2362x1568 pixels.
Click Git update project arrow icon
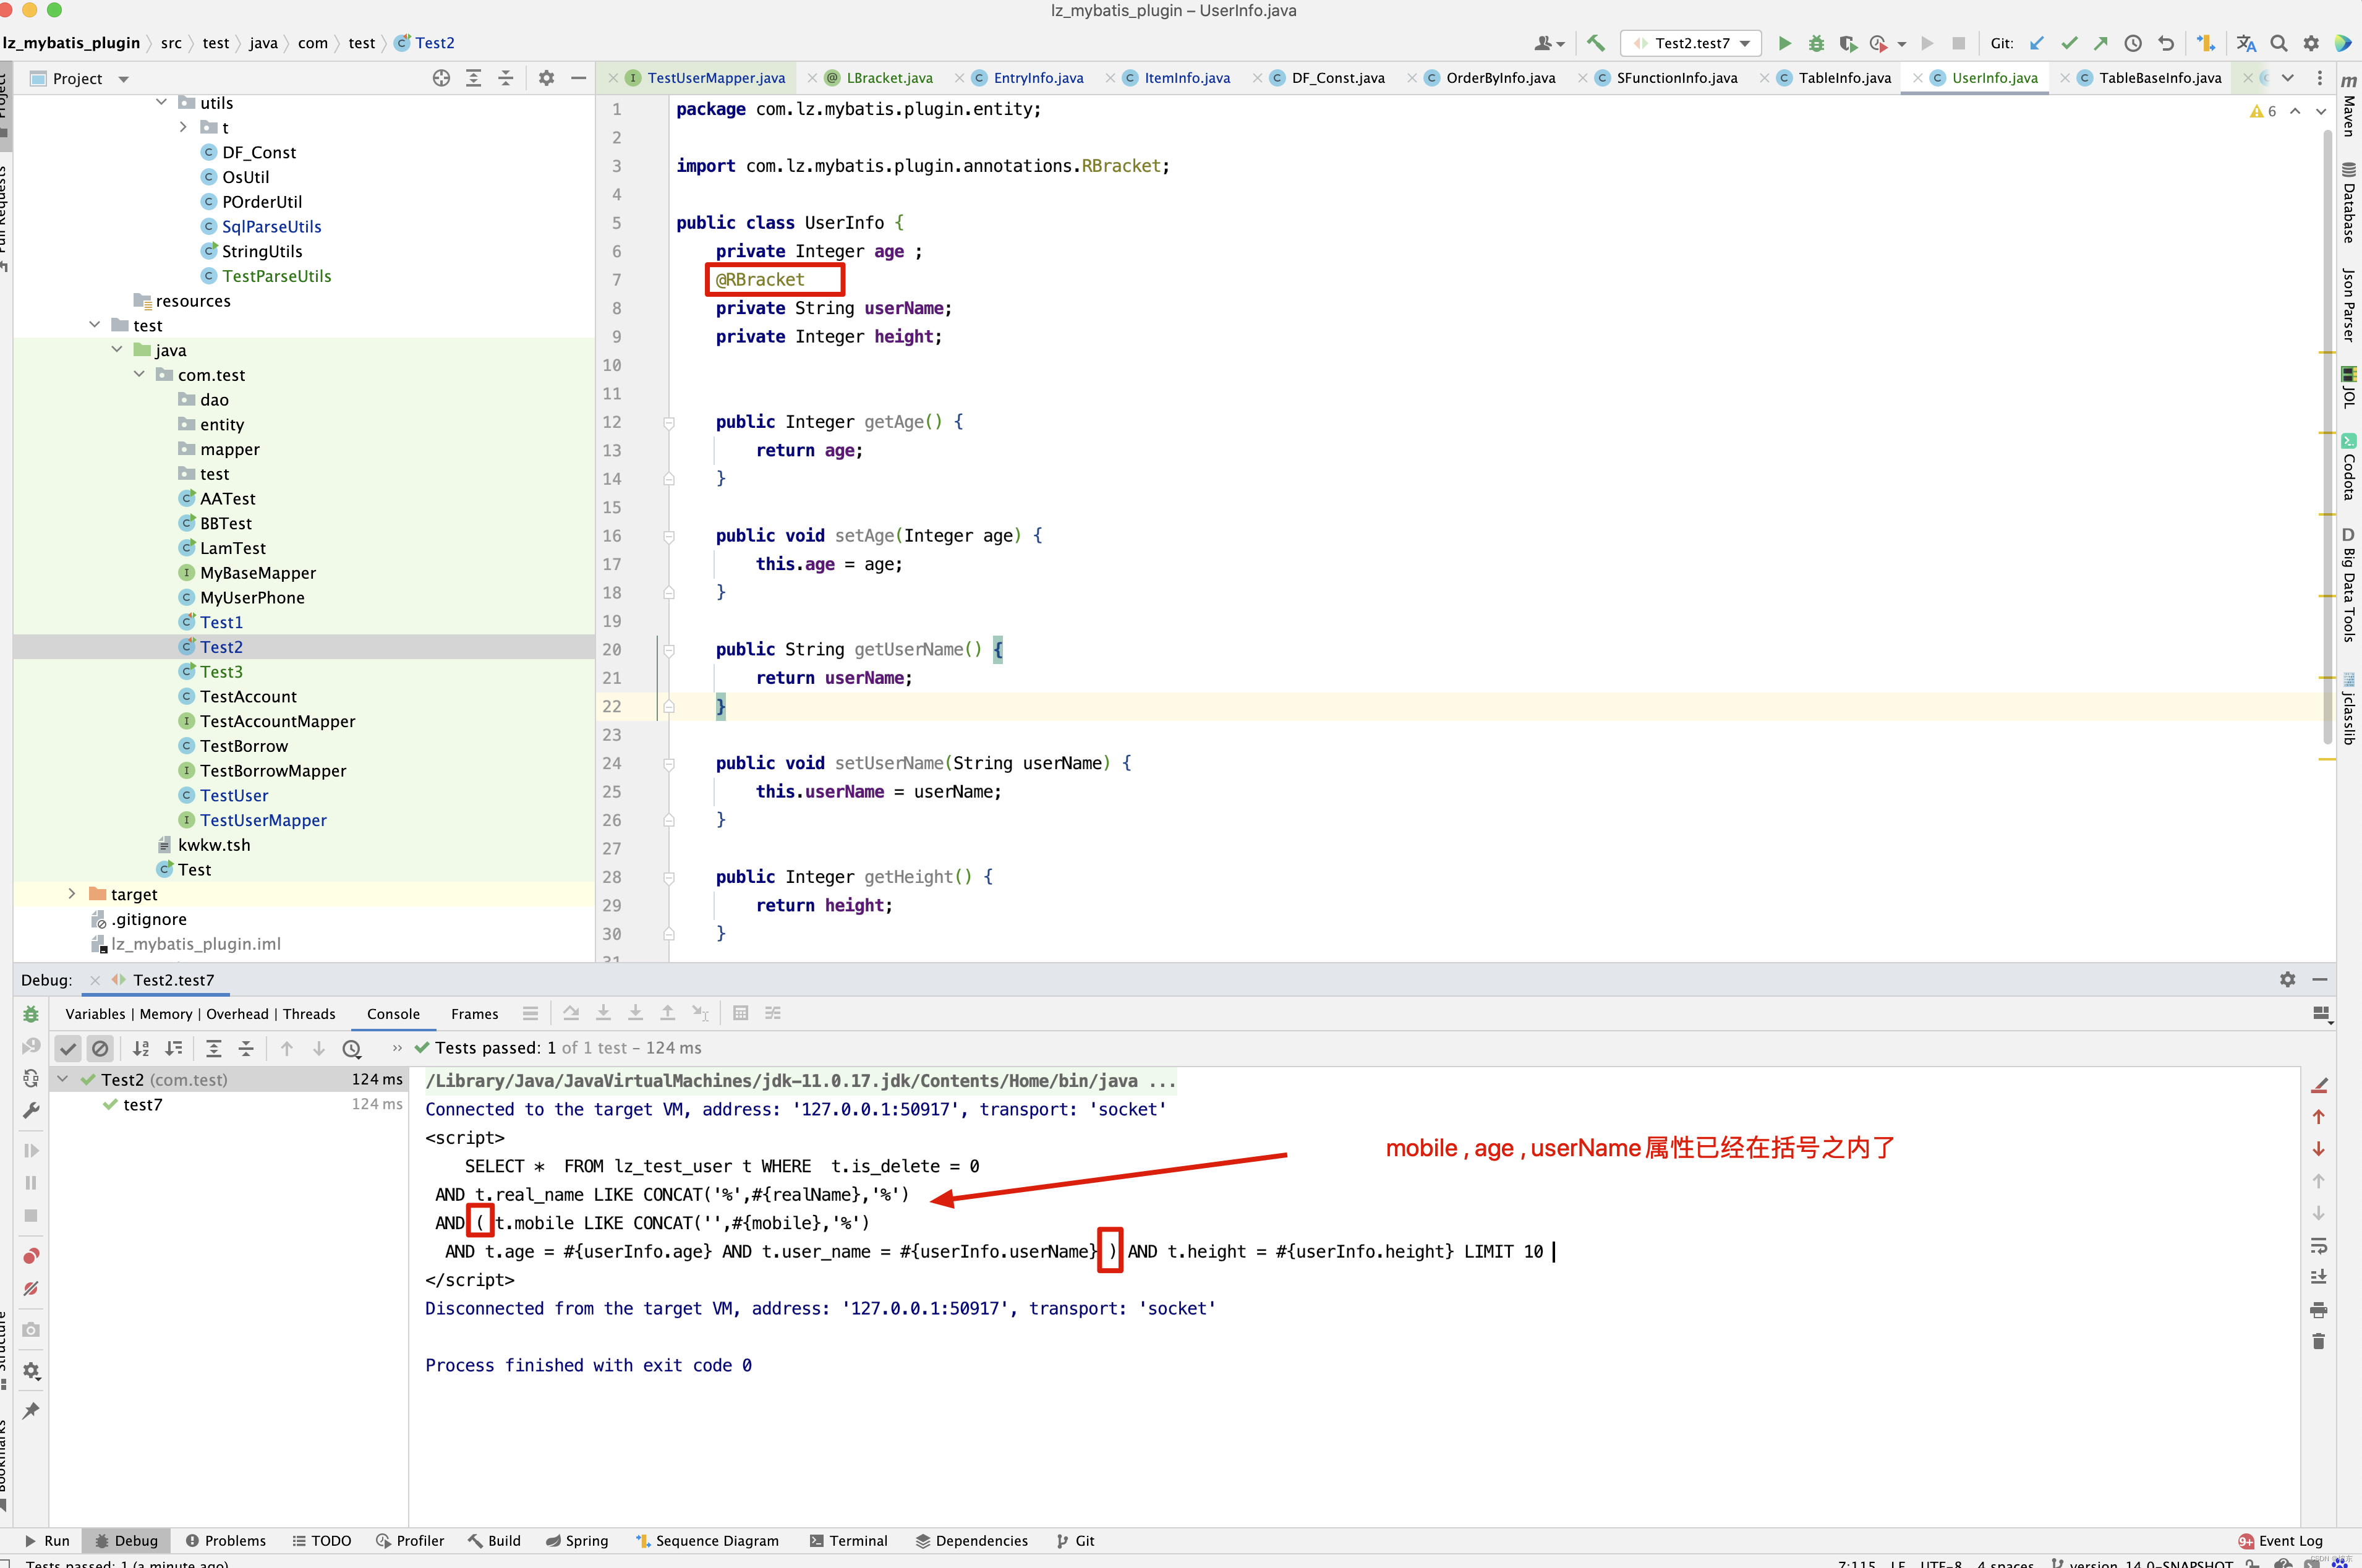2037,43
